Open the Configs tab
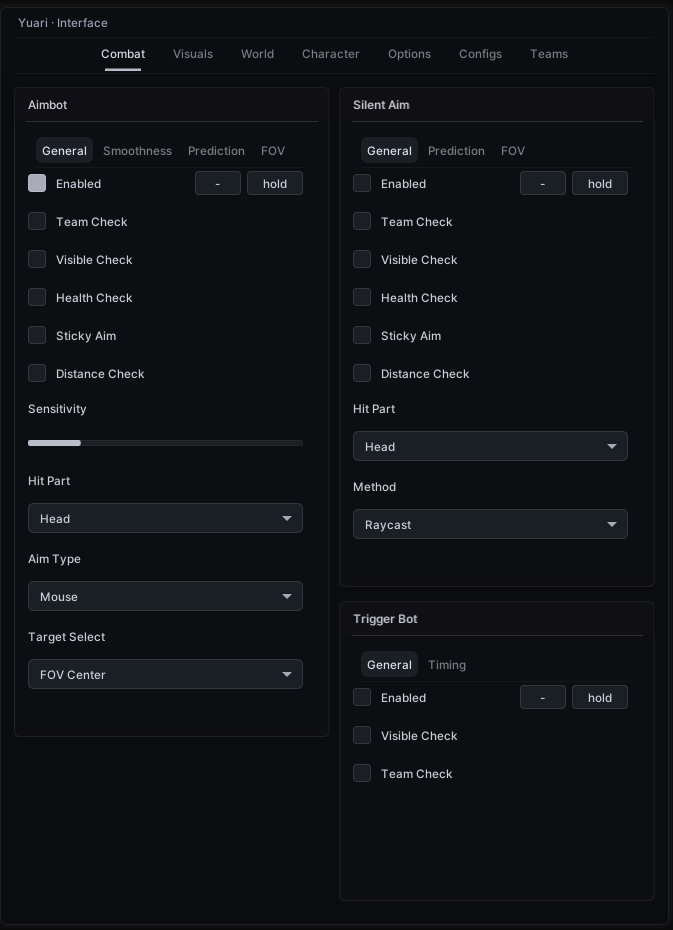The height and width of the screenshot is (930, 673). coord(480,54)
